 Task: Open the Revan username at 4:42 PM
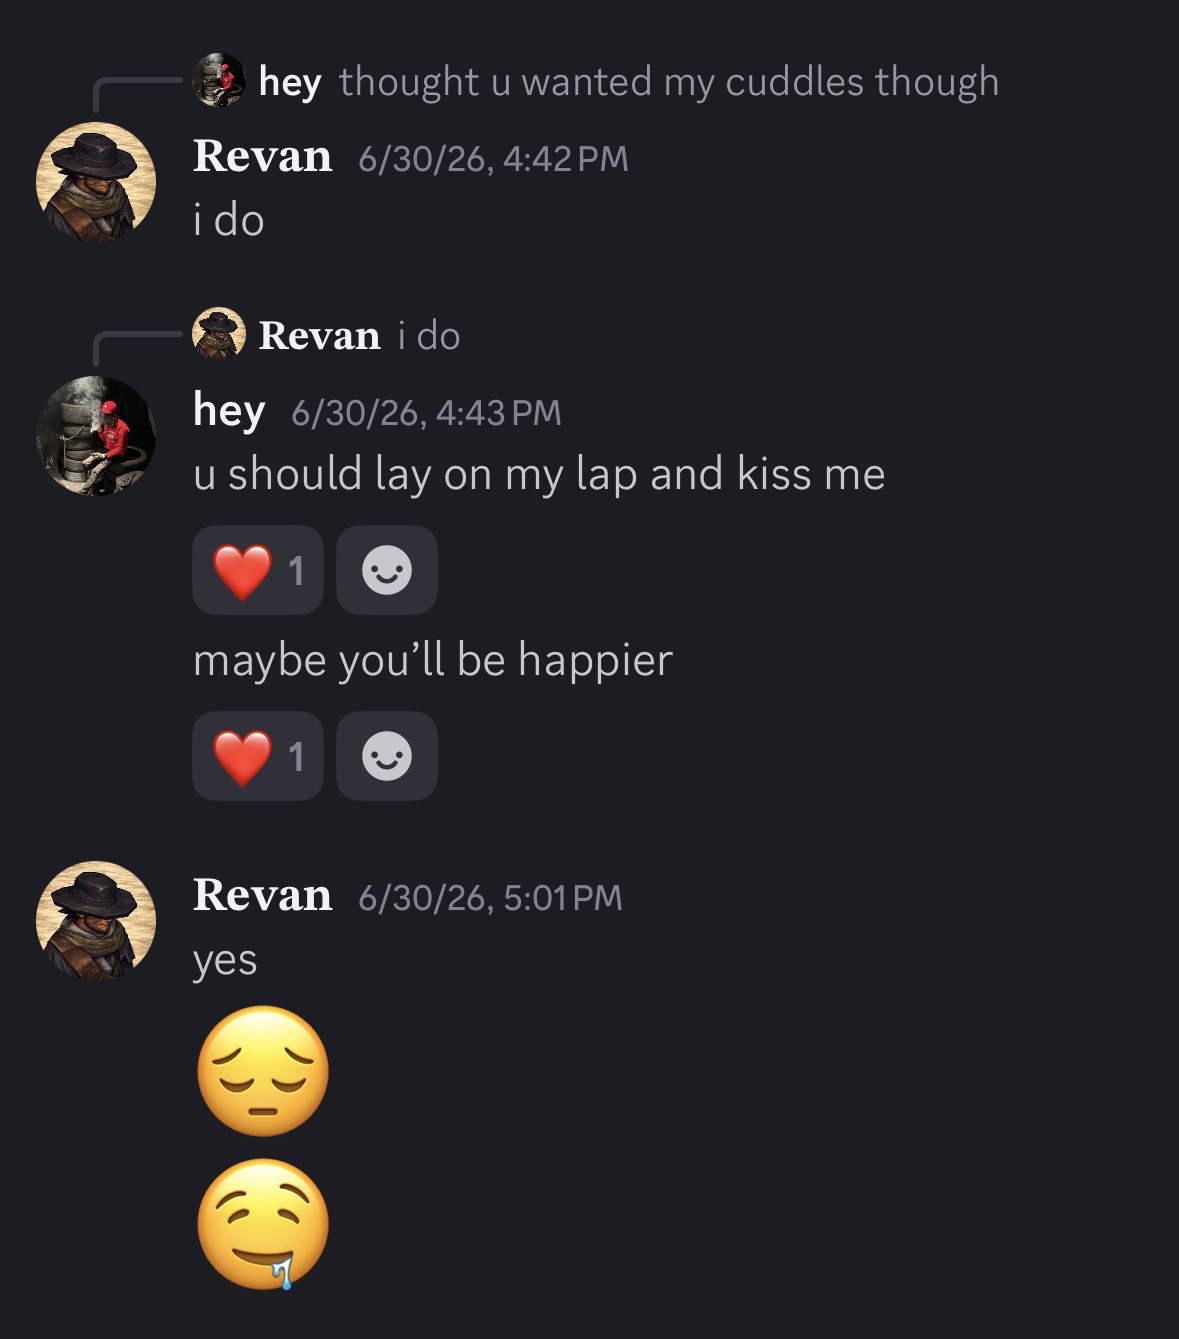(x=262, y=157)
